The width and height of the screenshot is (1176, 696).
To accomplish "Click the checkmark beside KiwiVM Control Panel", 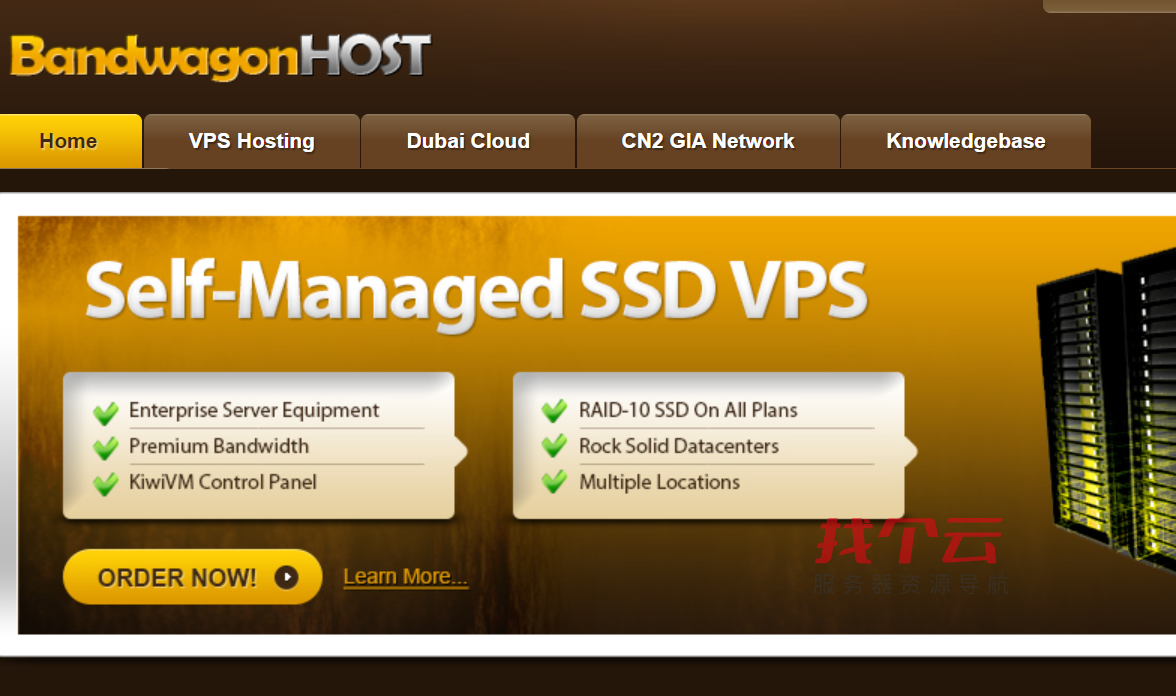I will [106, 484].
